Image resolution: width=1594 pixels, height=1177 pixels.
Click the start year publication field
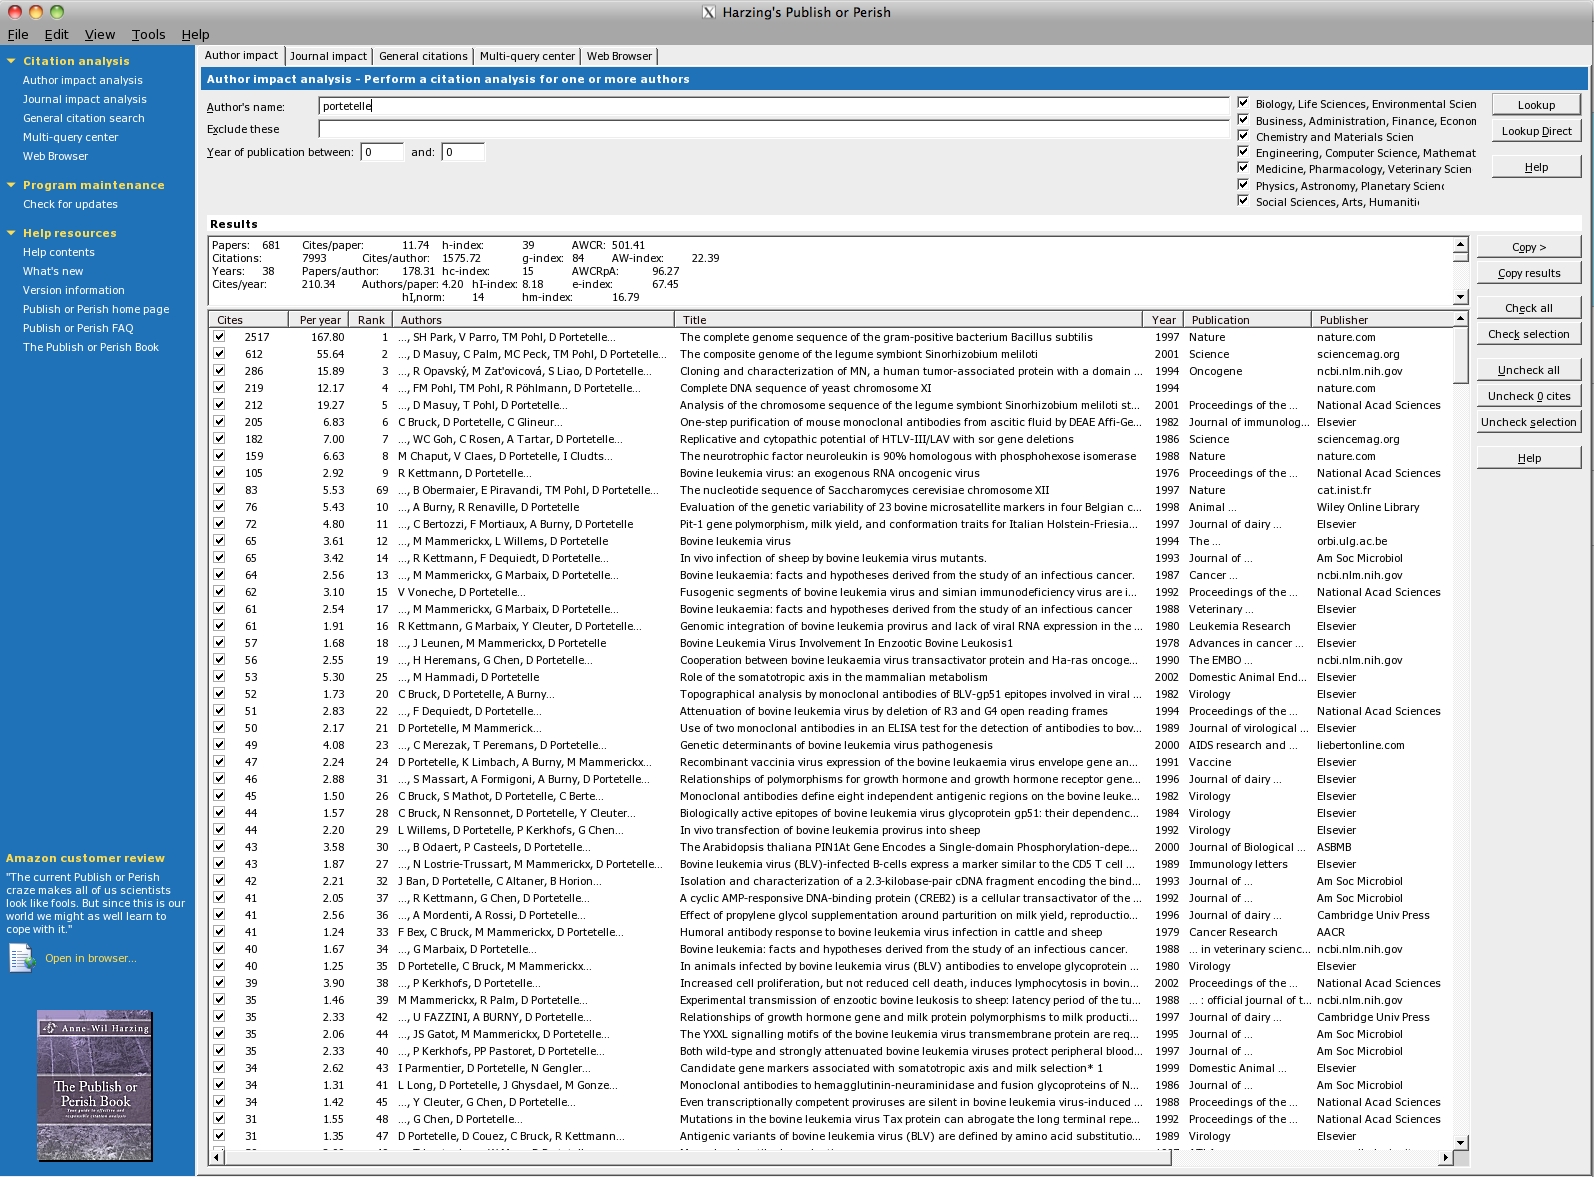pos(382,152)
